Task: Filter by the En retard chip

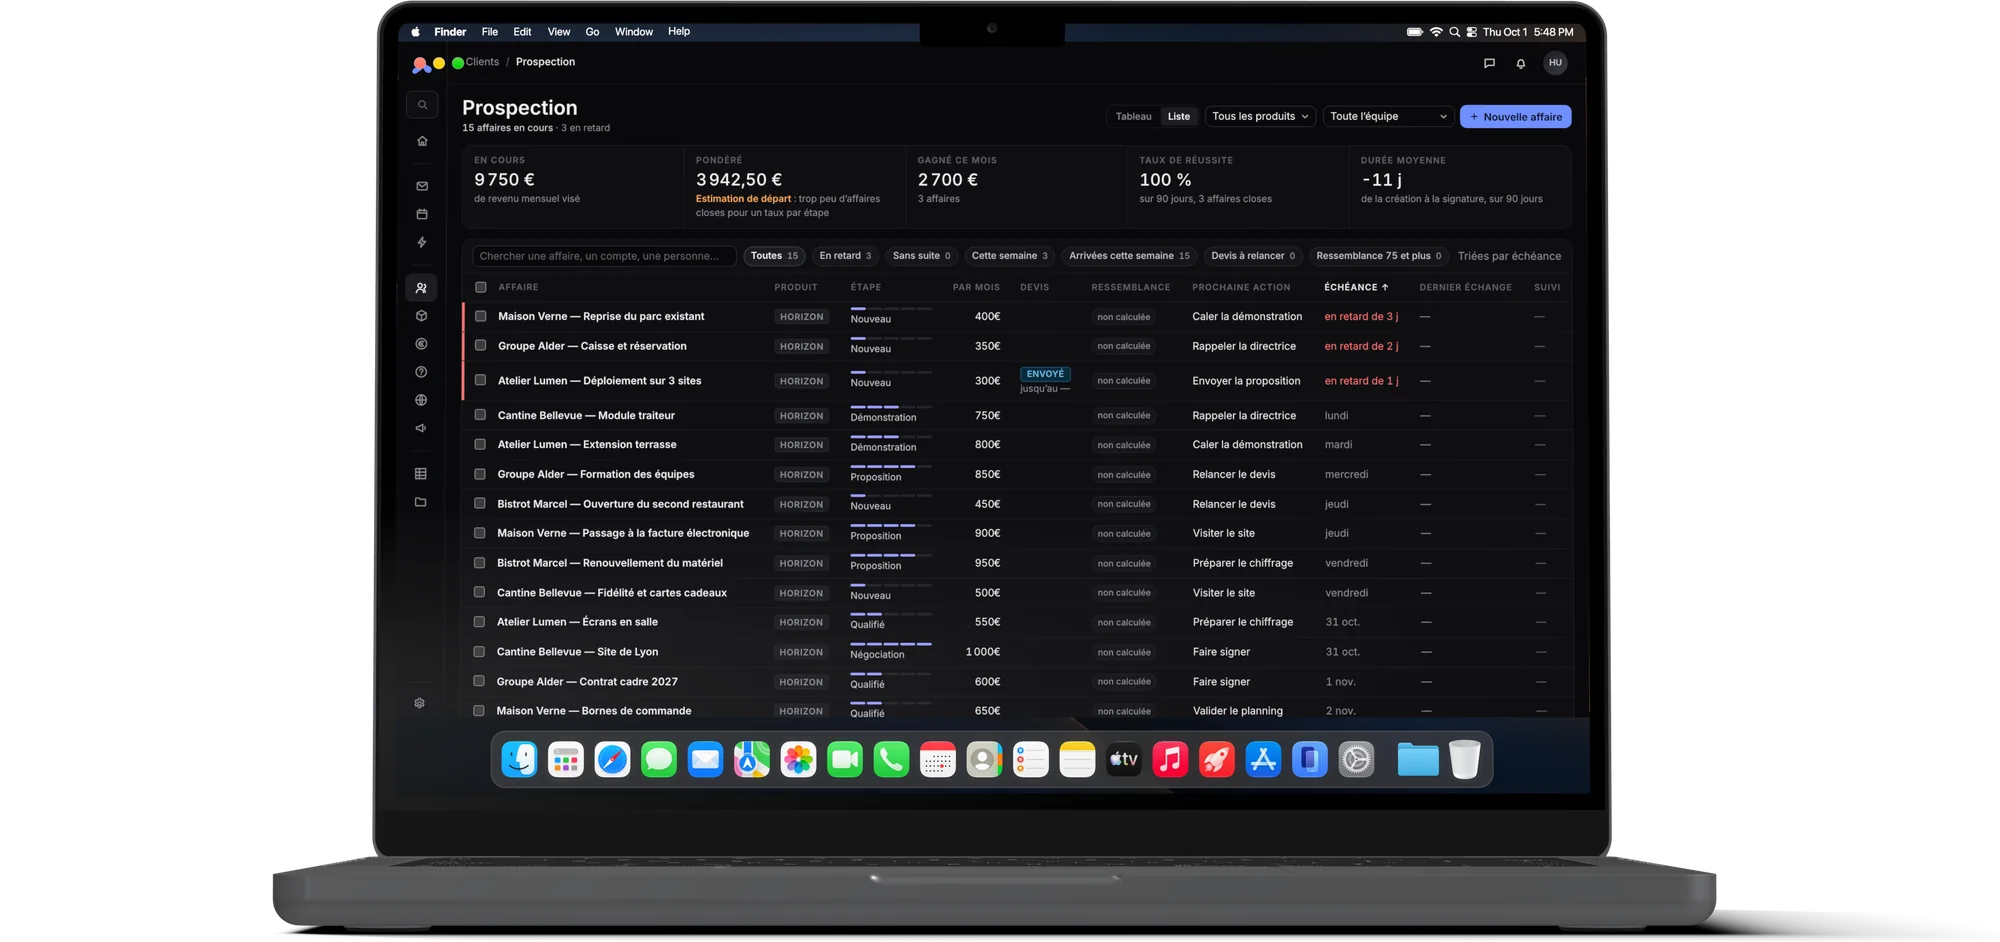Action: point(845,256)
